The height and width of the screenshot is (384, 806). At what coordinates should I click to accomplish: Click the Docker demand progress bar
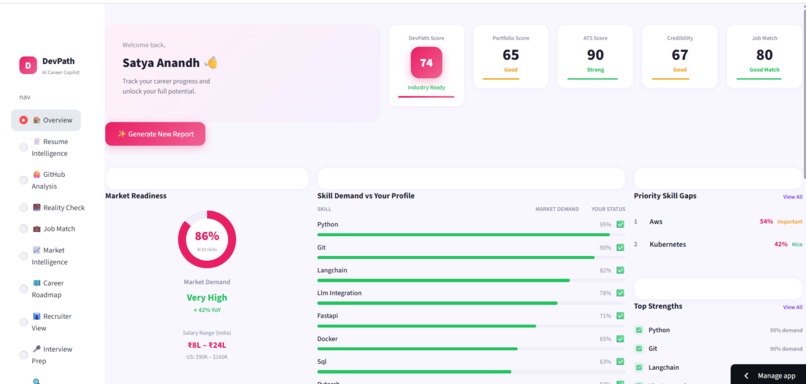(x=471, y=349)
